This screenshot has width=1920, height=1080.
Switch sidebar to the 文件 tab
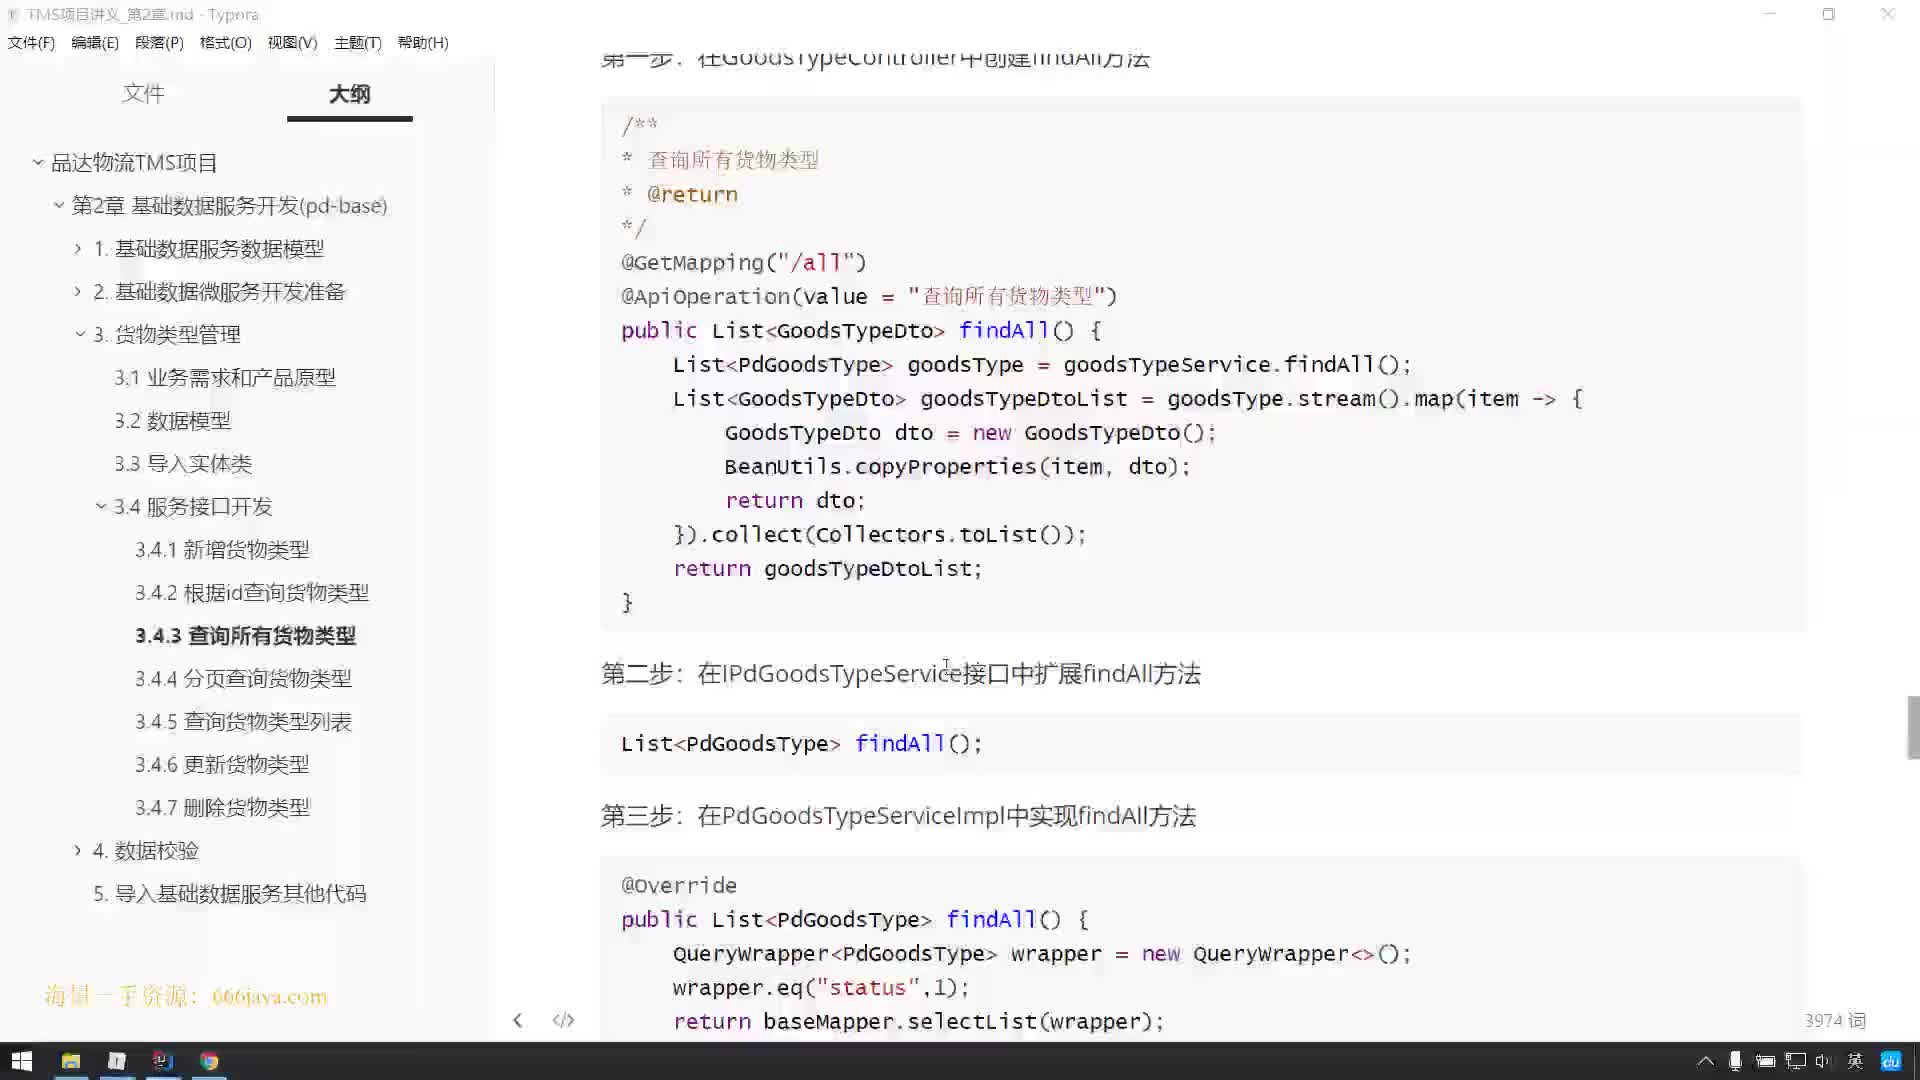(143, 93)
